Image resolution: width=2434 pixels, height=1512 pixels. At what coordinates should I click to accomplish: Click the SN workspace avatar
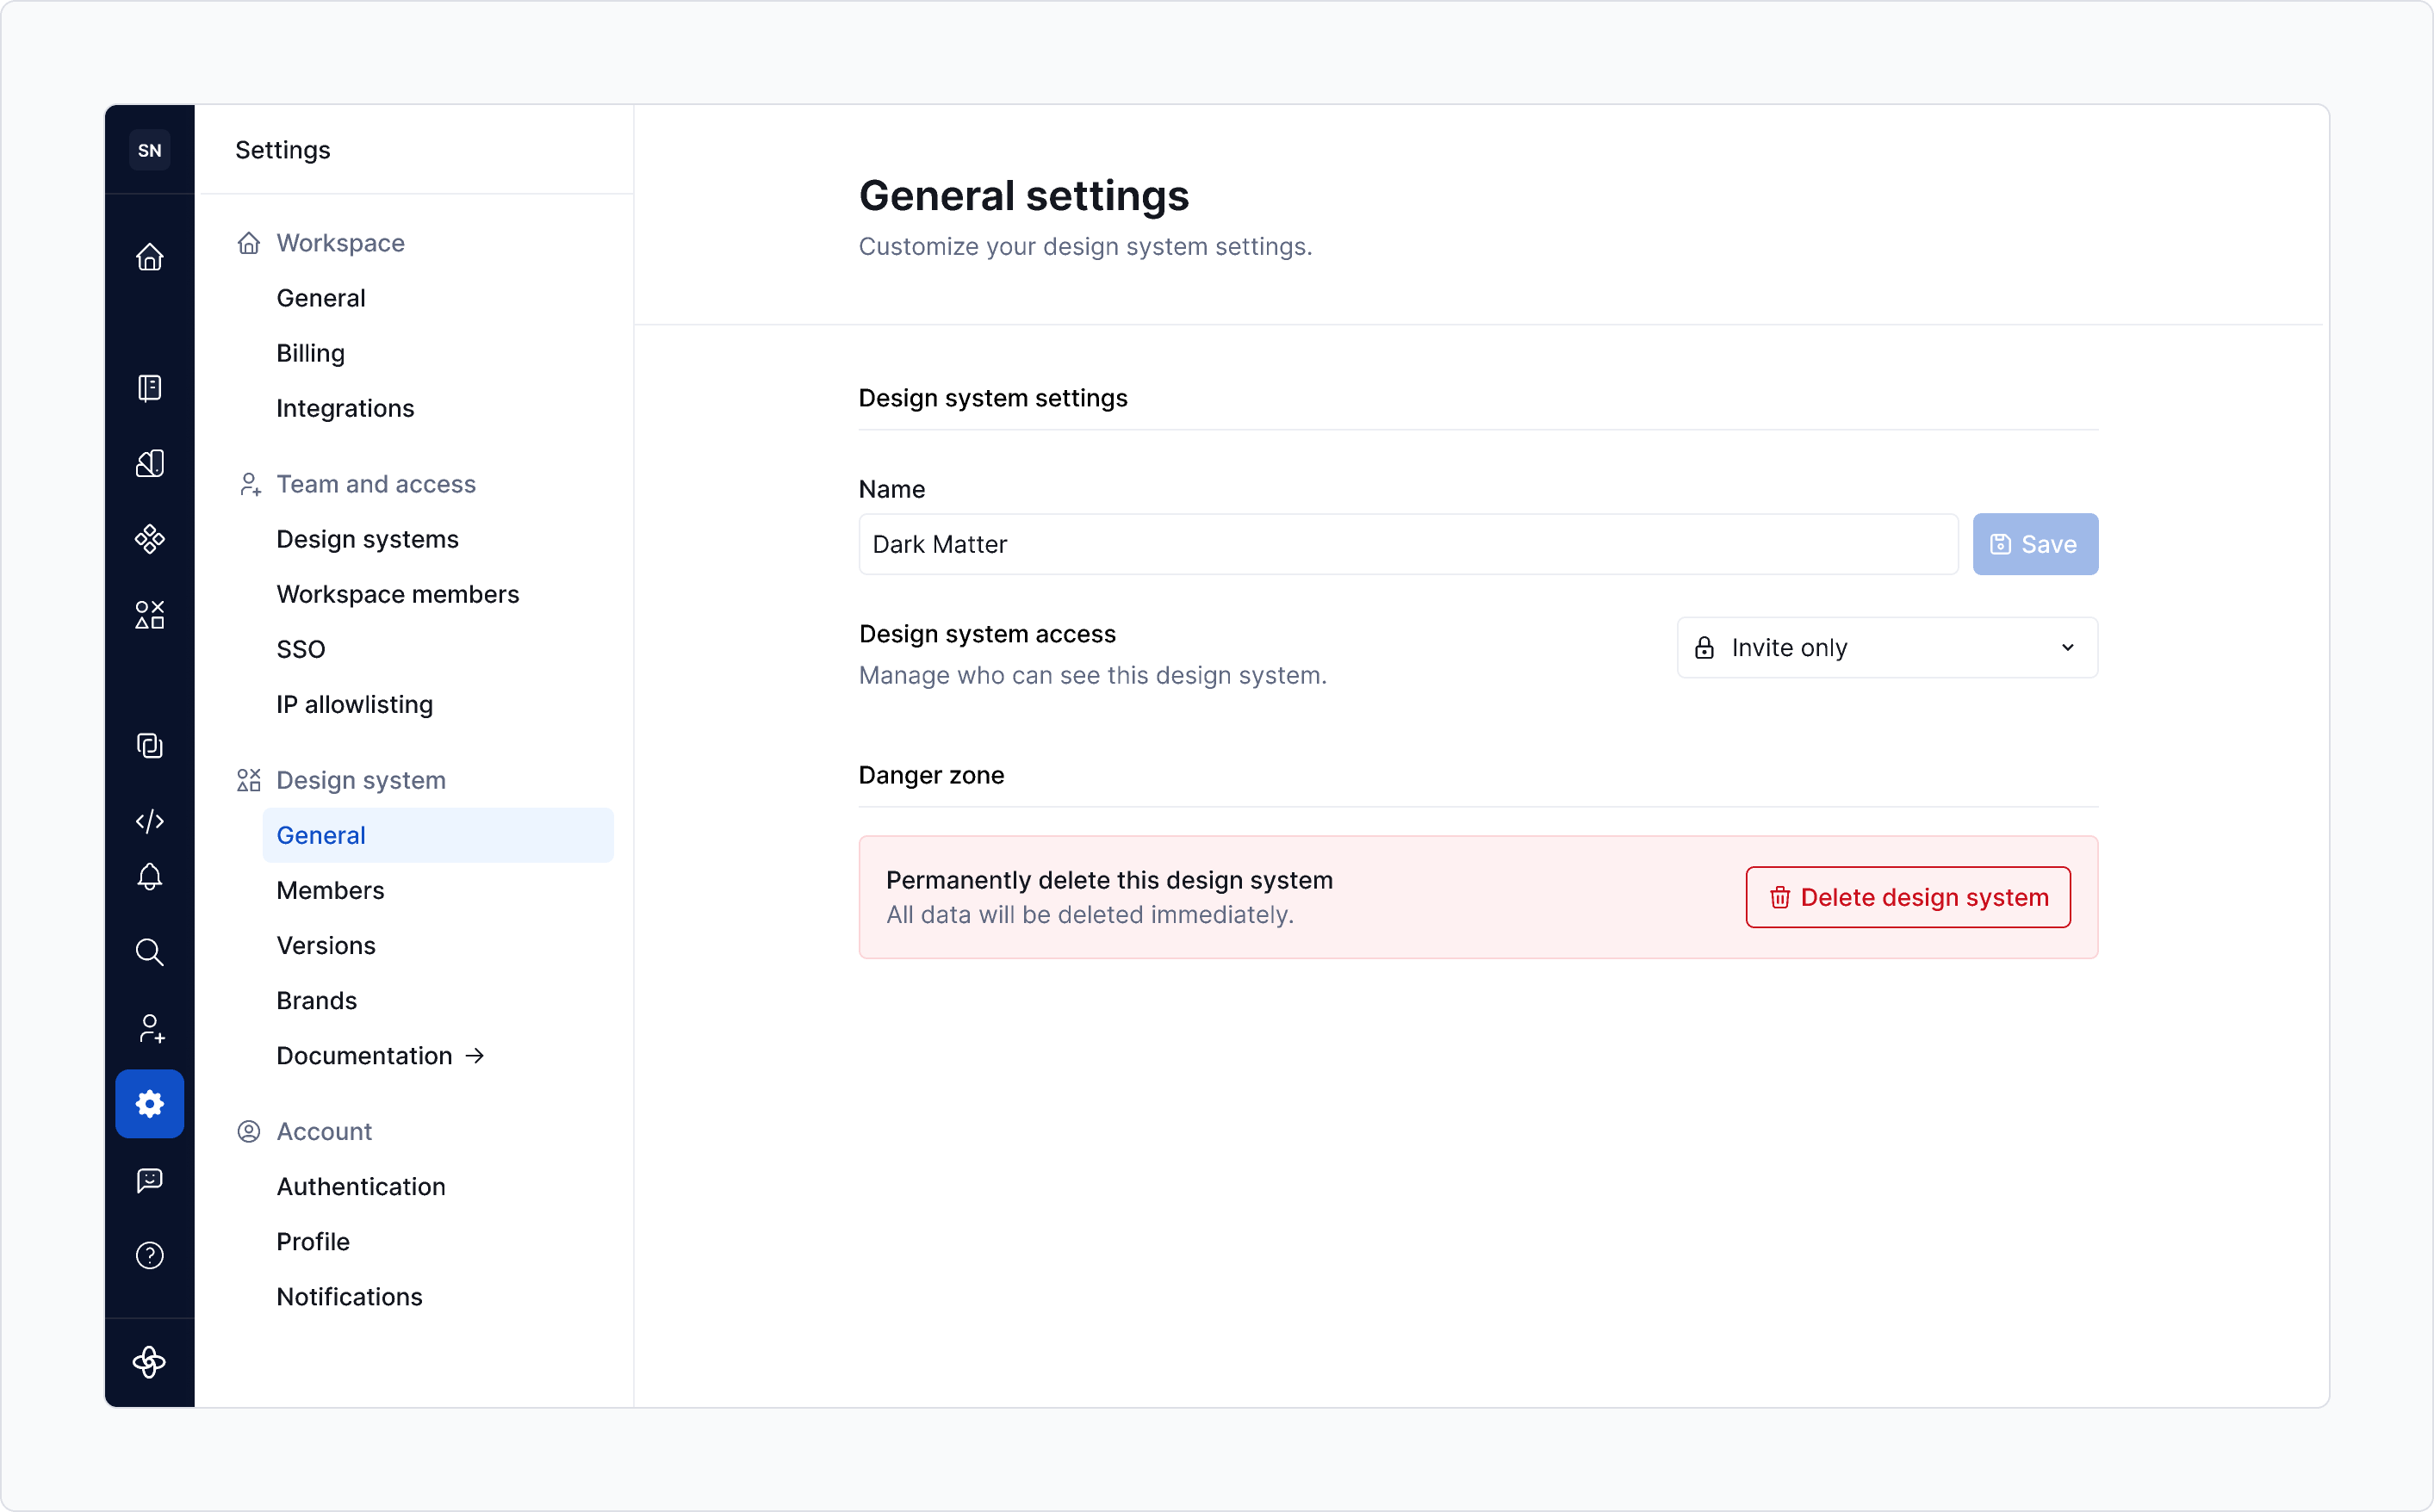pyautogui.click(x=150, y=149)
